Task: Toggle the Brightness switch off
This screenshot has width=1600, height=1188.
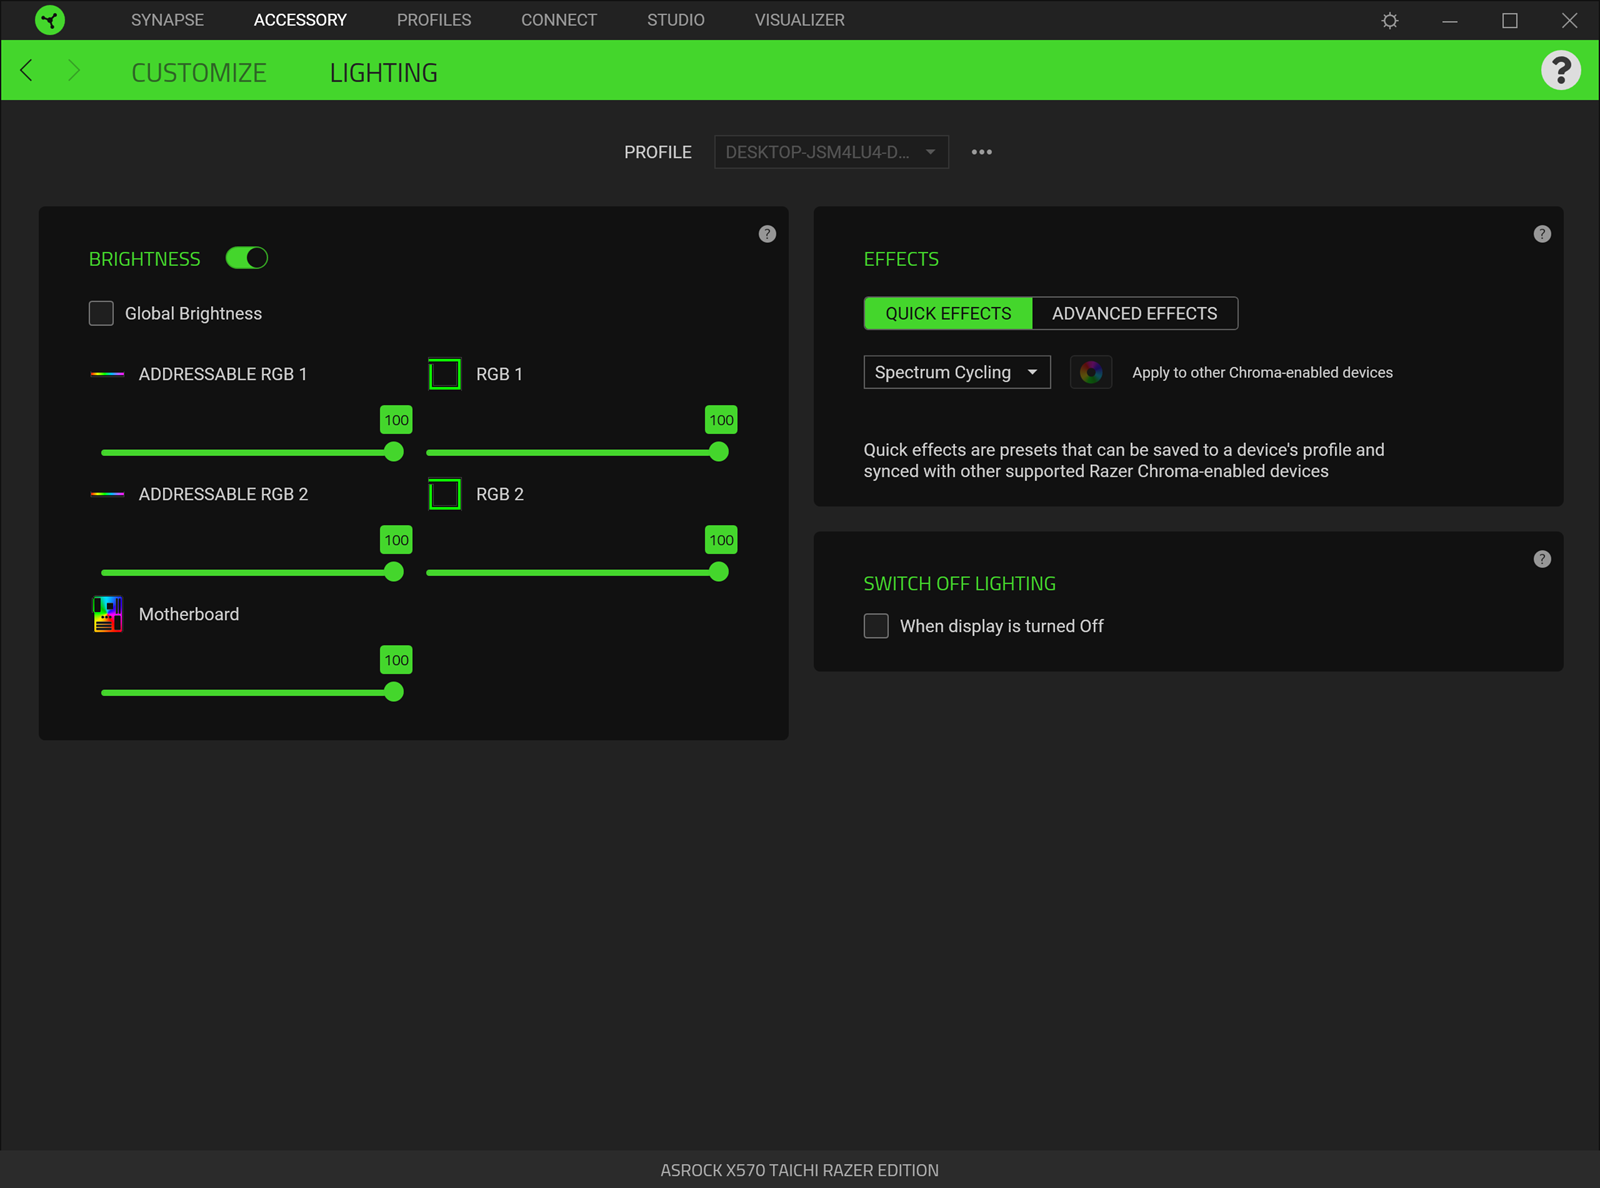Action: point(247,258)
